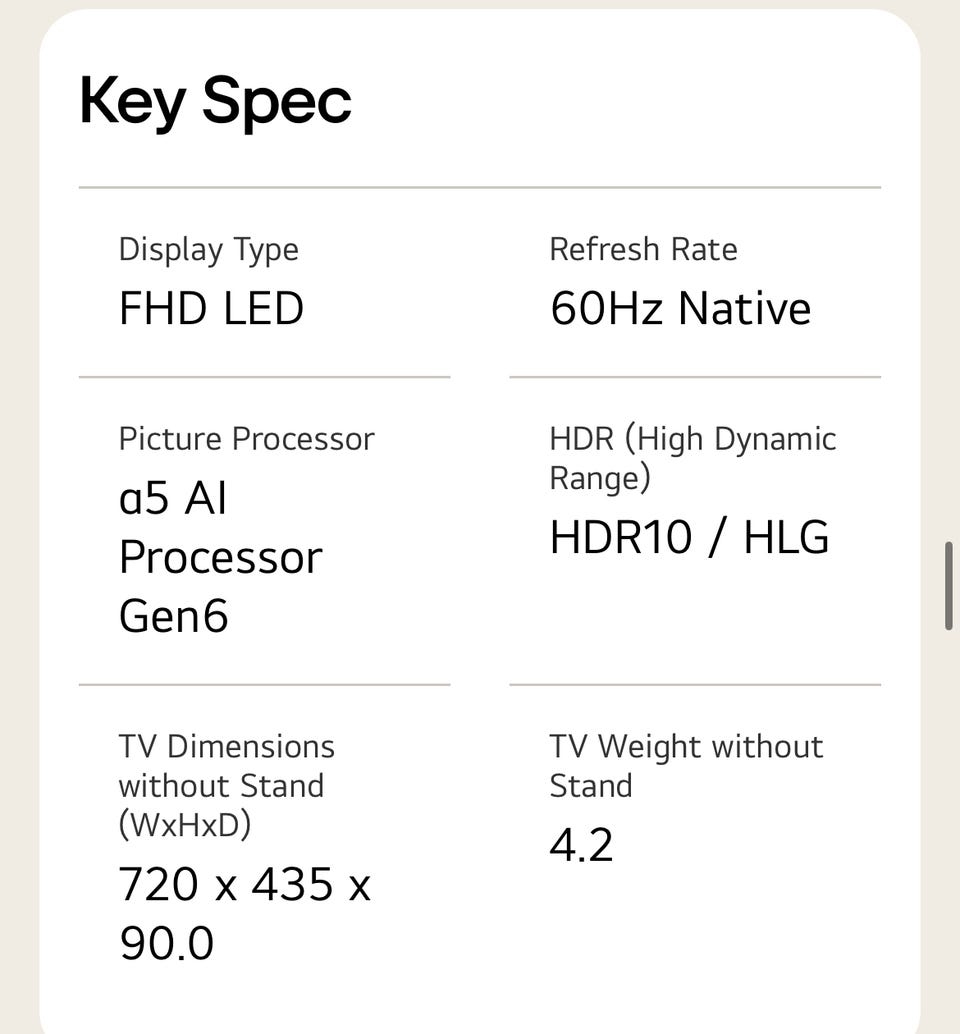The image size is (960, 1034).
Task: Click the Refresh Rate label
Action: (x=643, y=249)
